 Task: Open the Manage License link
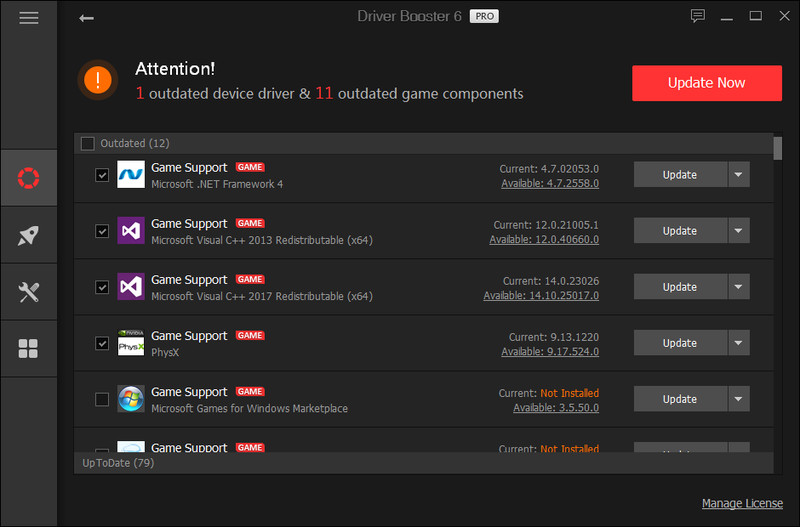[742, 504]
